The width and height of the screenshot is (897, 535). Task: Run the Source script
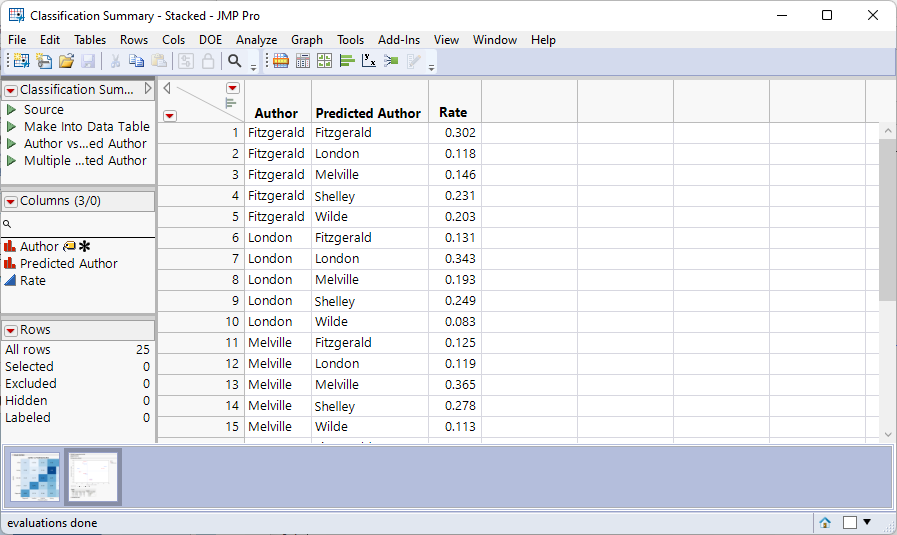tap(11, 109)
